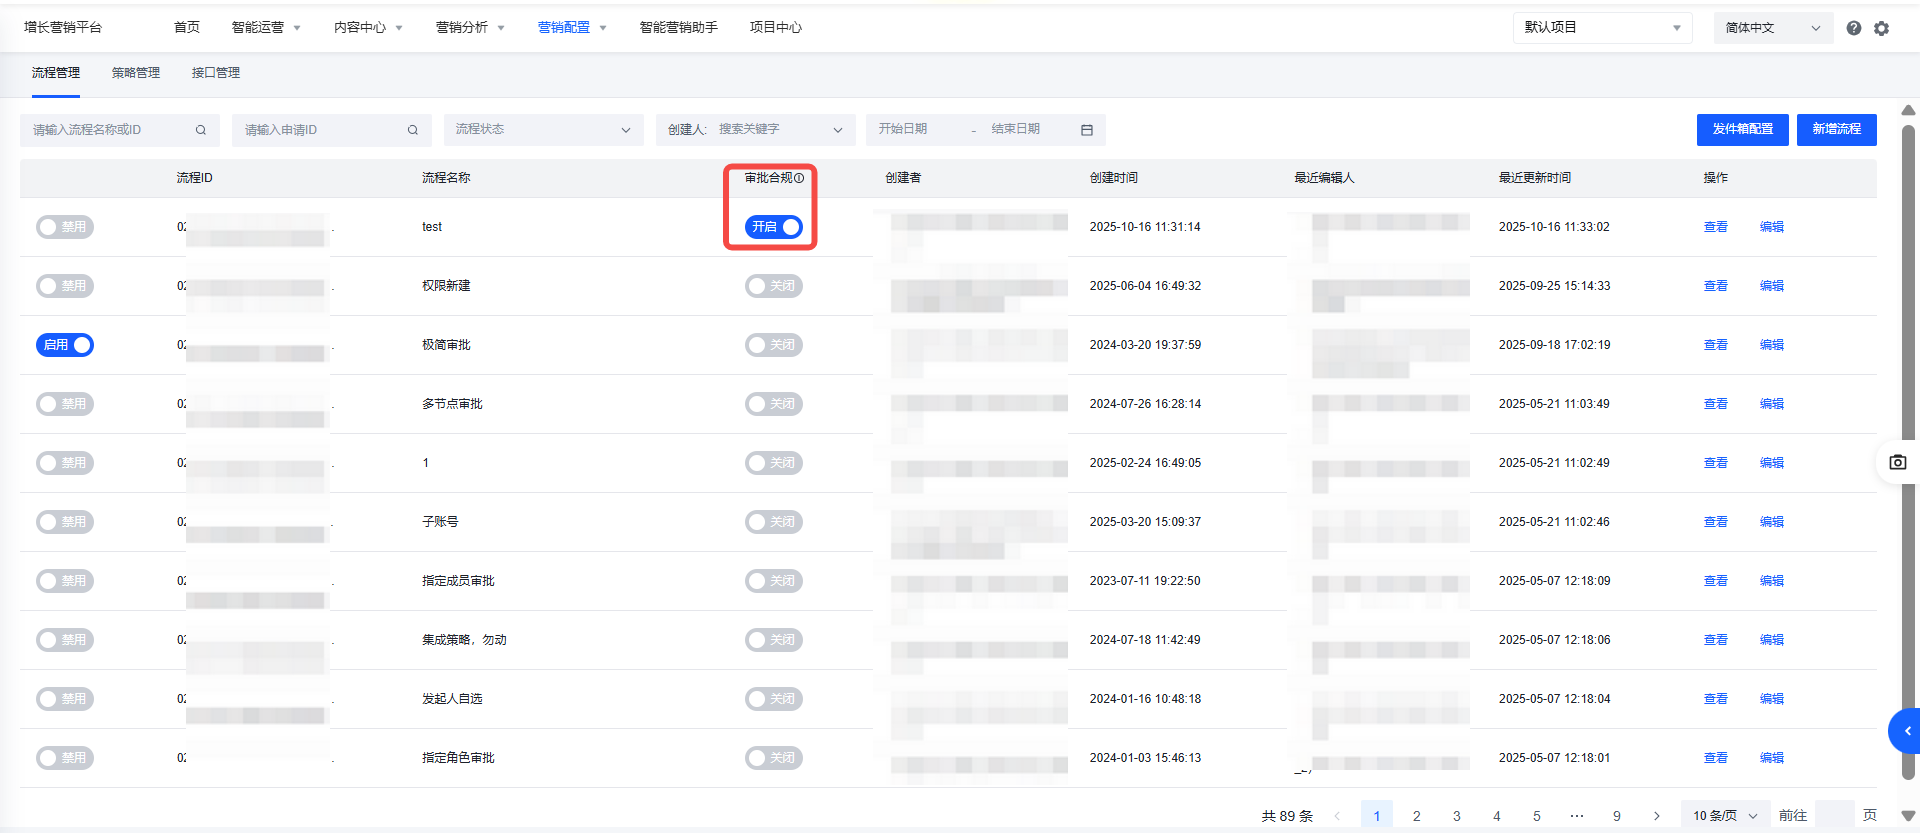Click flow name 集成策略，勿动
This screenshot has height=833, width=1920.
click(x=464, y=640)
